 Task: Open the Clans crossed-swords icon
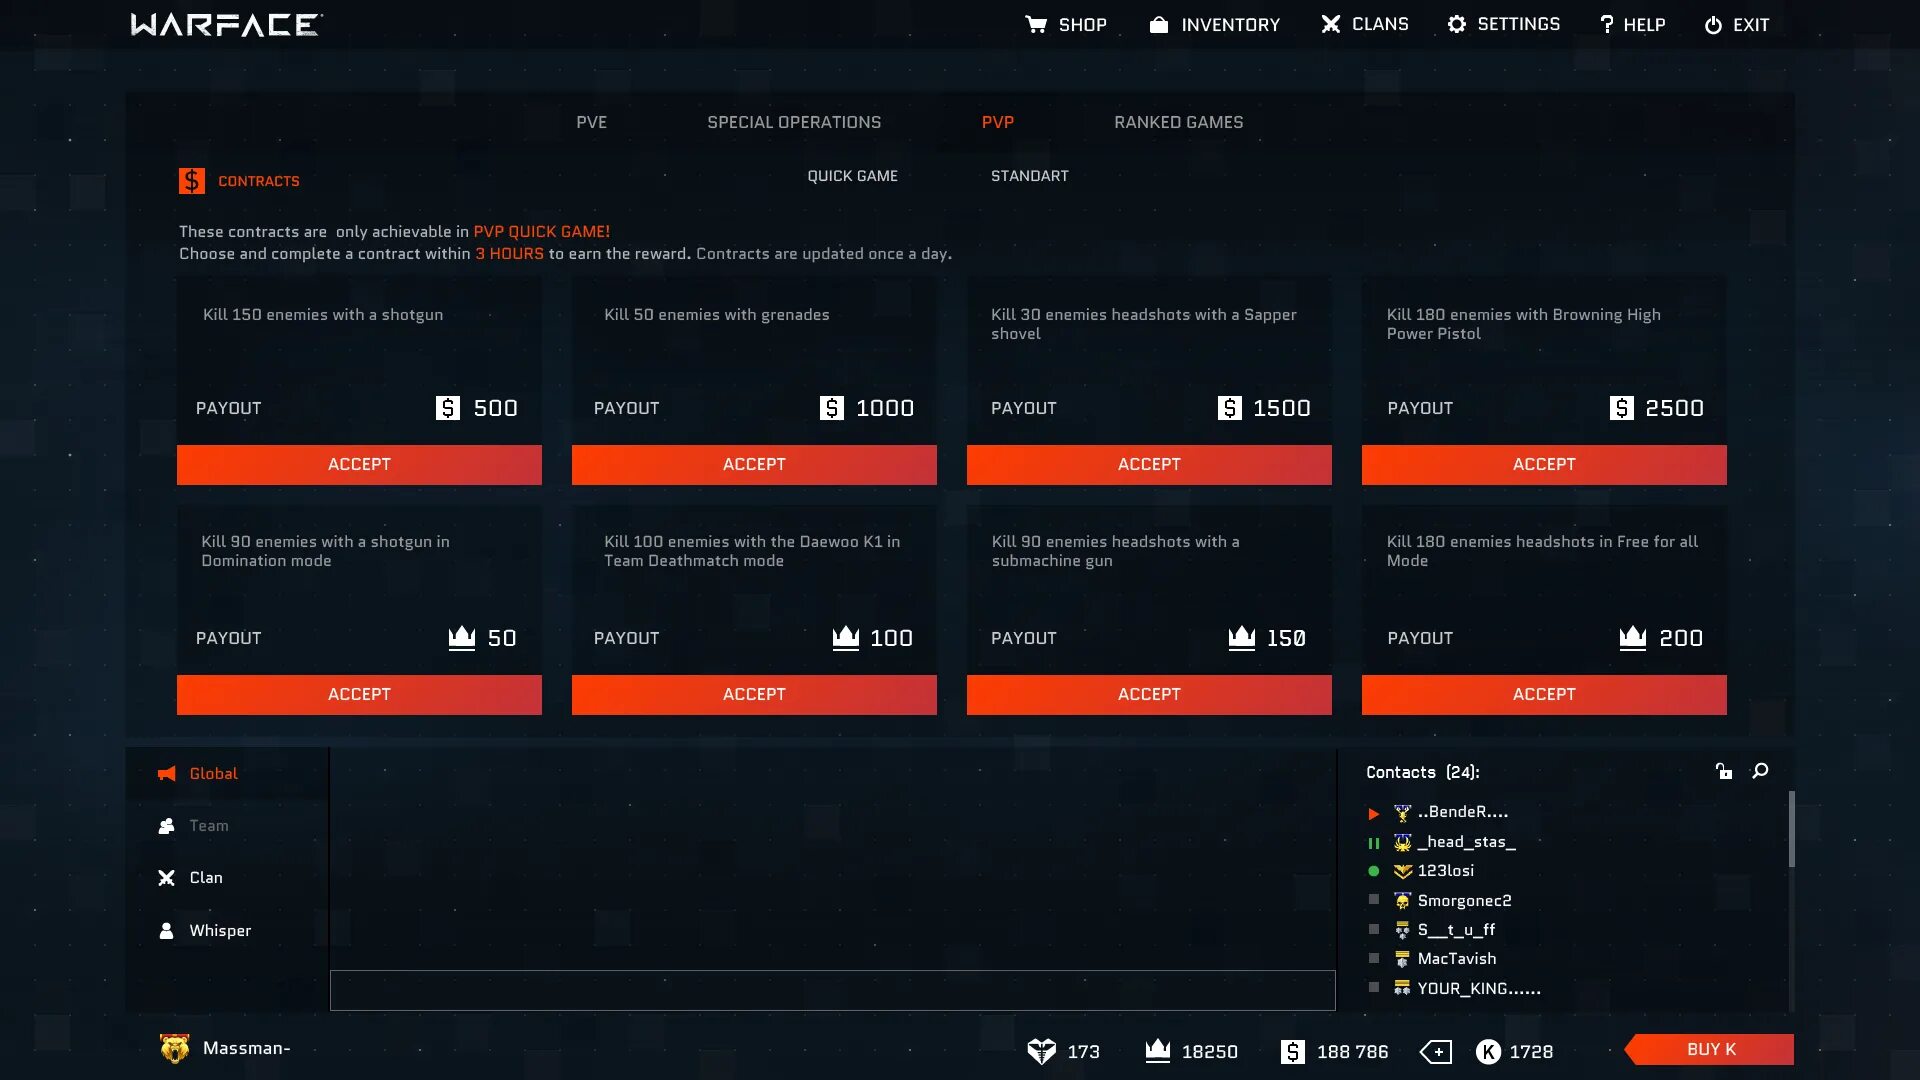pyautogui.click(x=1330, y=24)
